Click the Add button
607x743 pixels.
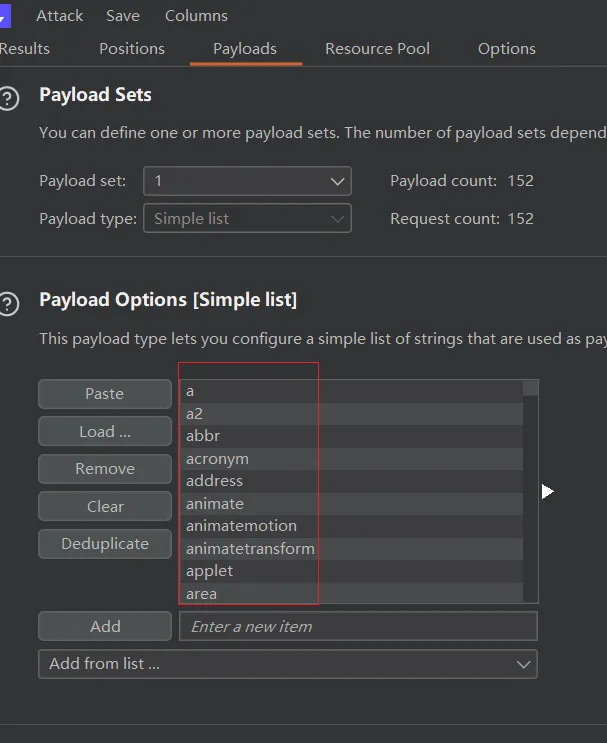(105, 626)
